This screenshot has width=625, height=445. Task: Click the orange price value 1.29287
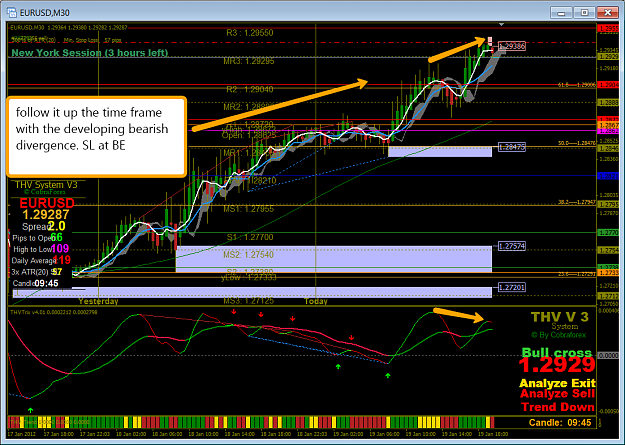click(x=45, y=215)
